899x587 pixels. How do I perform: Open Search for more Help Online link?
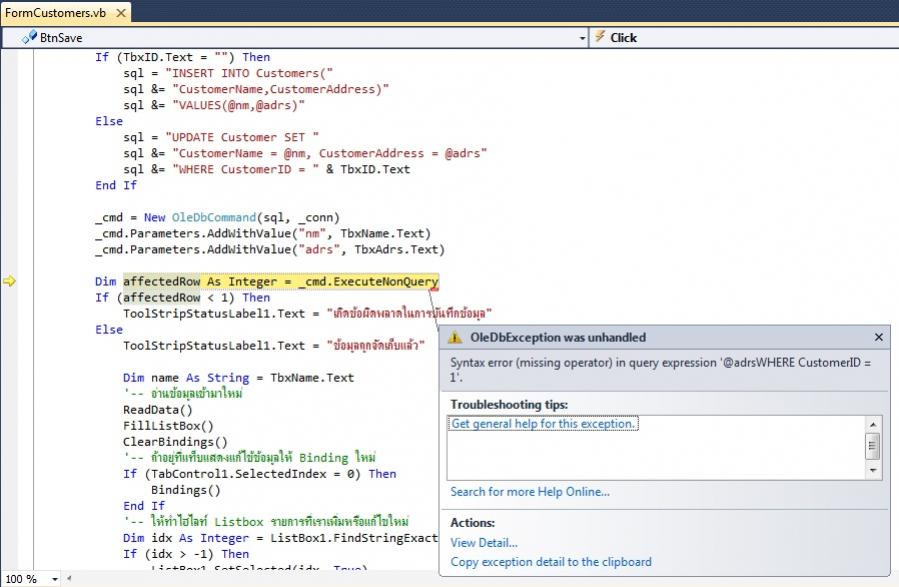pyautogui.click(x=530, y=492)
